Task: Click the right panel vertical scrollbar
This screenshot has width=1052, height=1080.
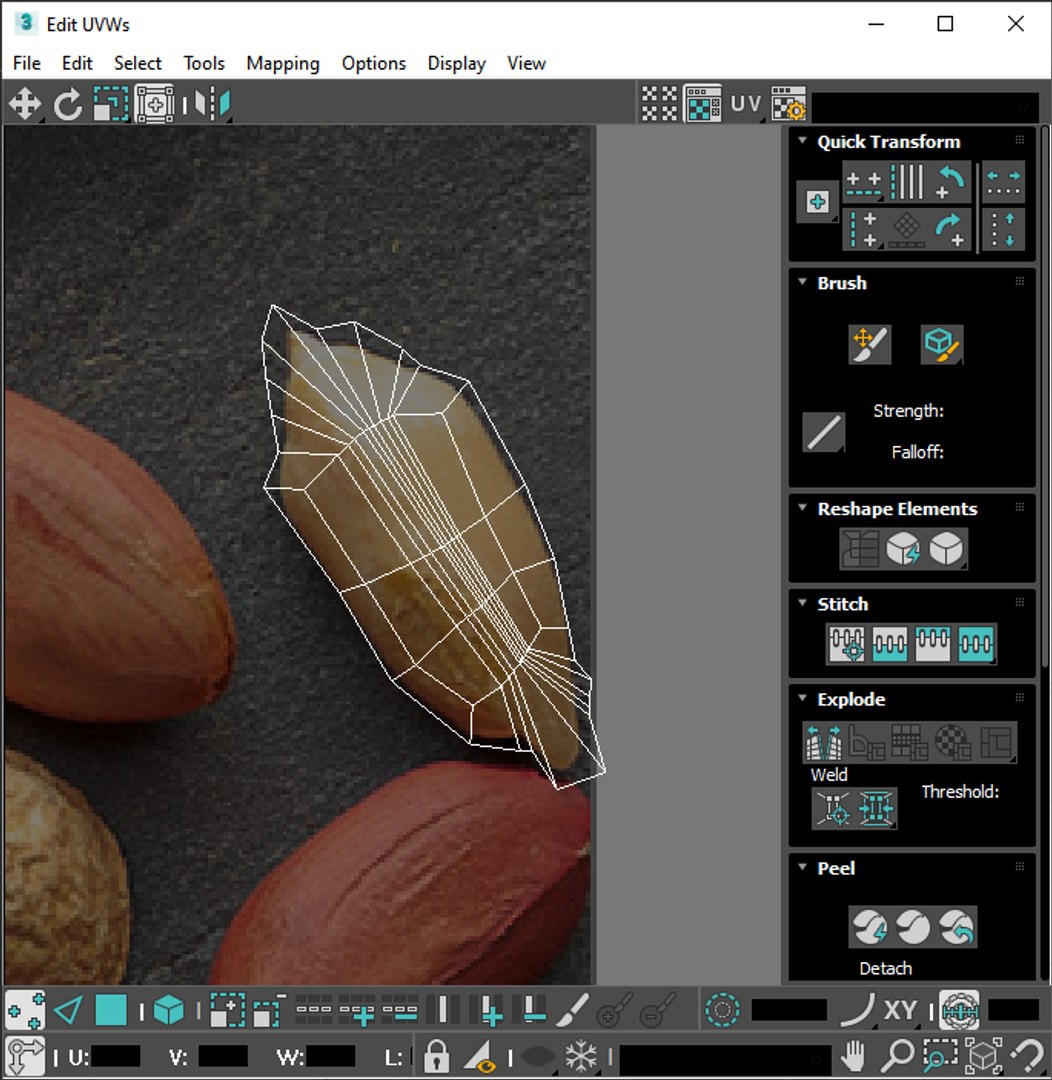Action: coord(1046,396)
